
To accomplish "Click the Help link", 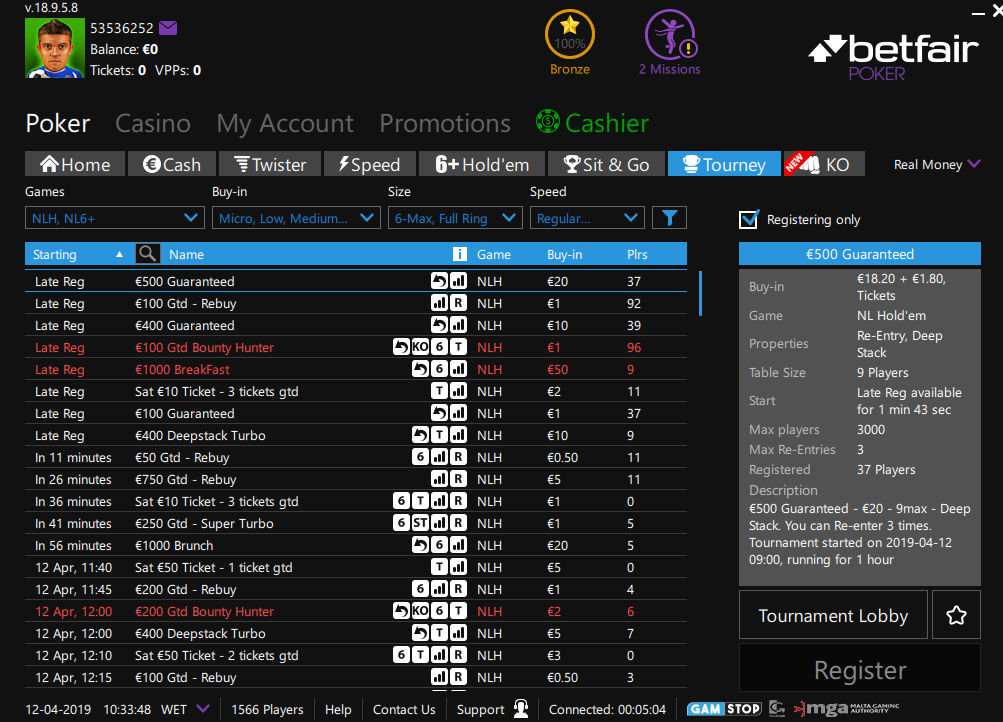I will (x=338, y=709).
